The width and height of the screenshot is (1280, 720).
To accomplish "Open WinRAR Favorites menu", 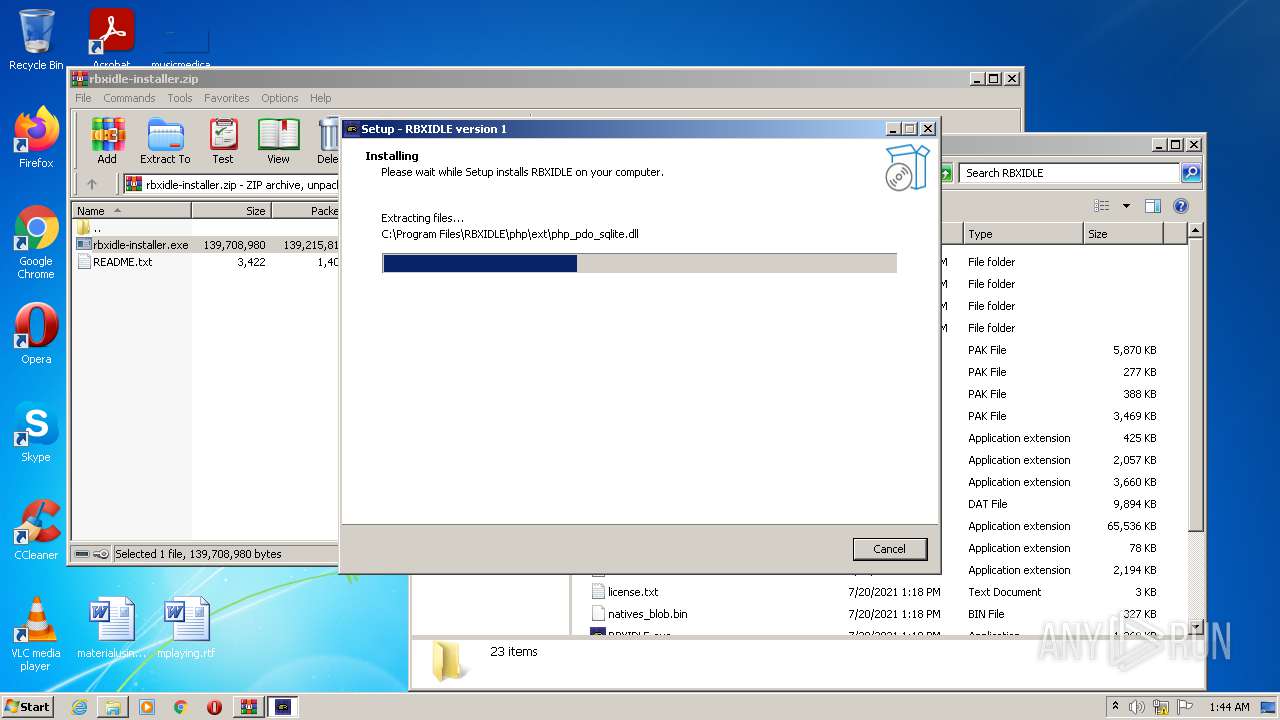I will 227,98.
